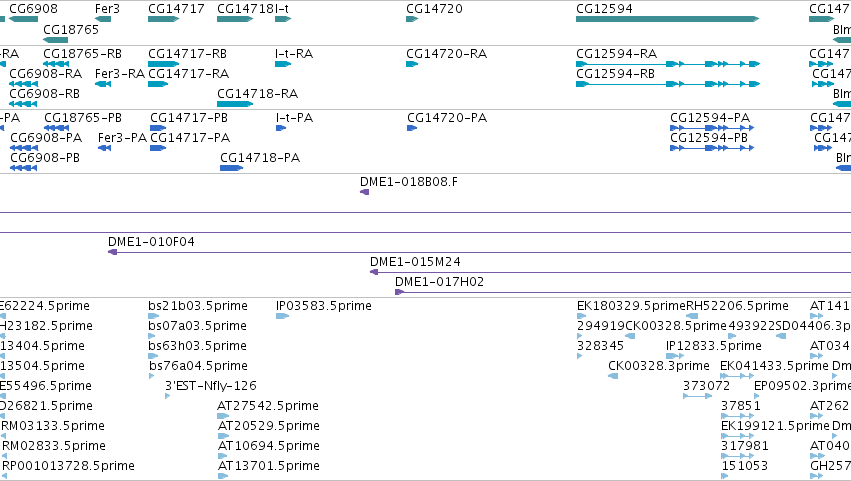
Task: Select the 151053 EST label
Action: tap(745, 466)
